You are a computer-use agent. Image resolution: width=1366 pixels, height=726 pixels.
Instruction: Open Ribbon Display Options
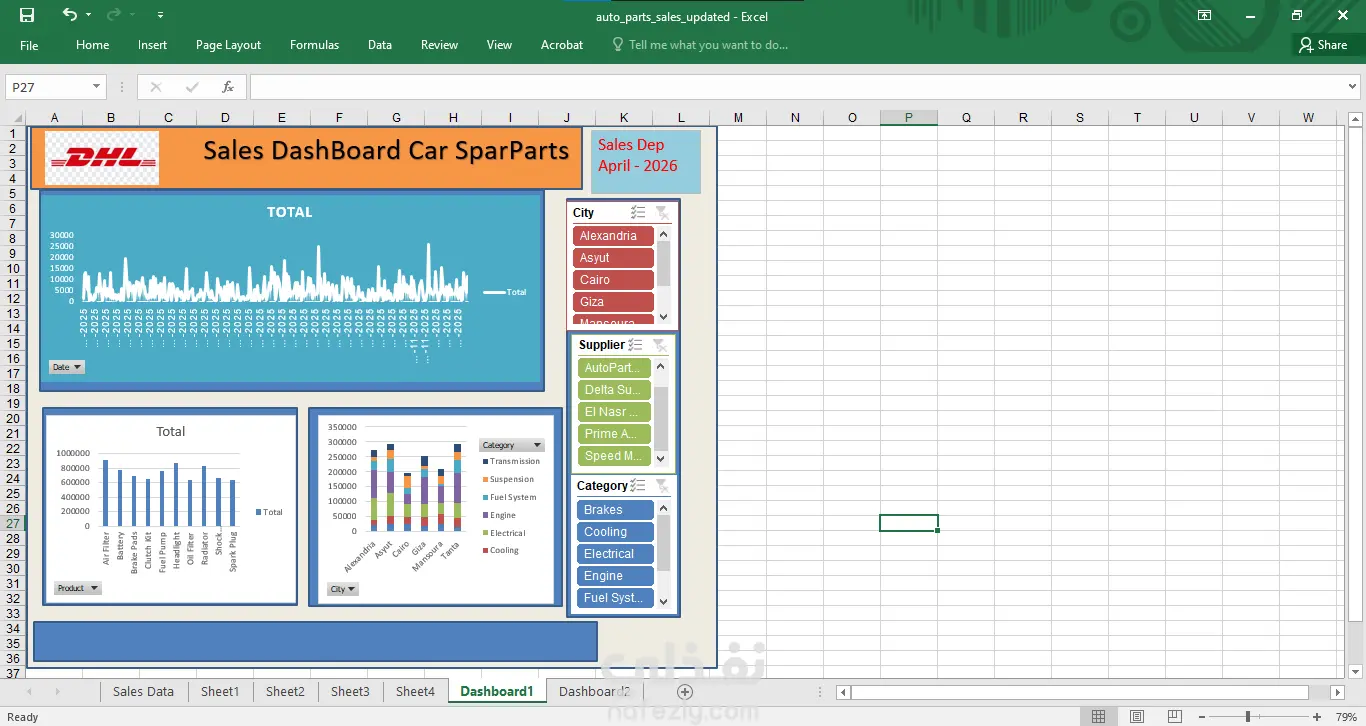(x=1205, y=15)
